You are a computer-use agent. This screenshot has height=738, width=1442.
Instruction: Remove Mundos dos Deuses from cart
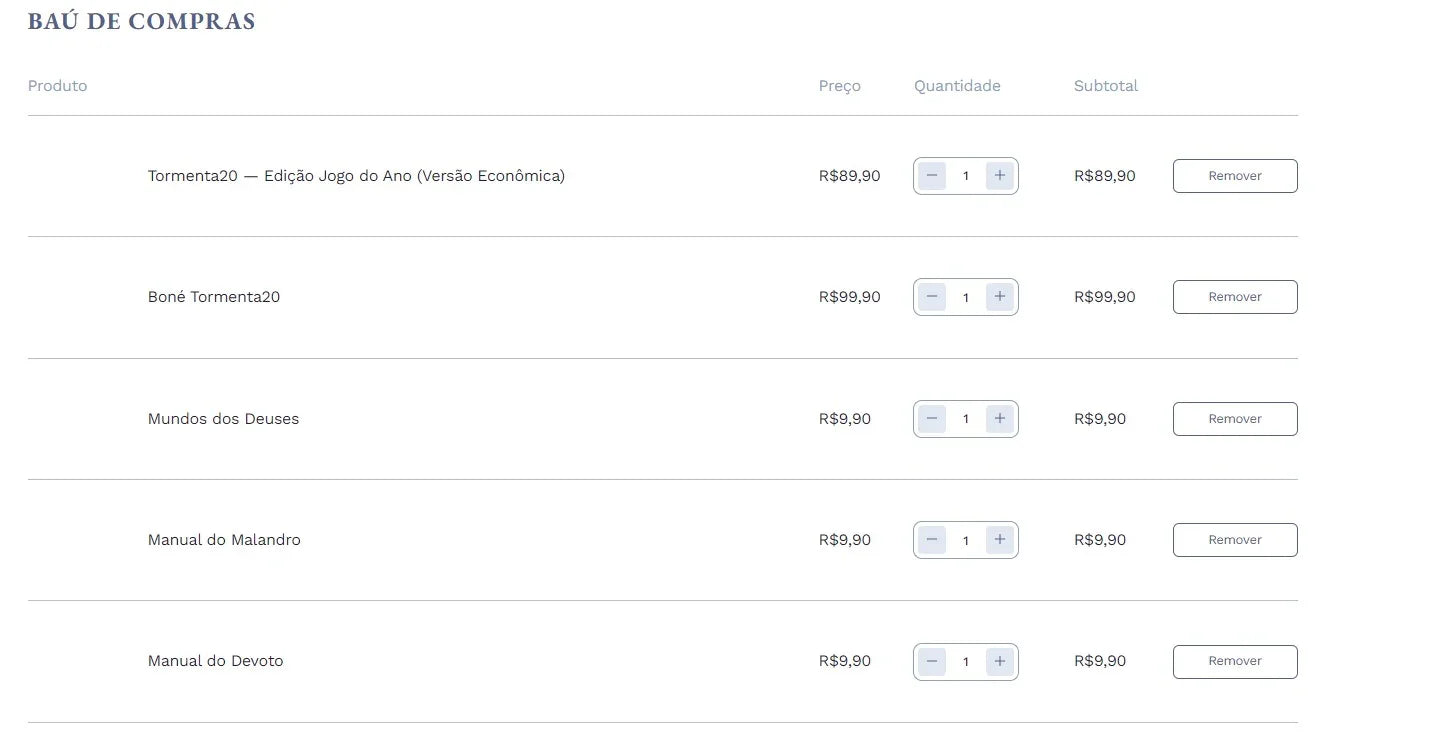point(1235,419)
